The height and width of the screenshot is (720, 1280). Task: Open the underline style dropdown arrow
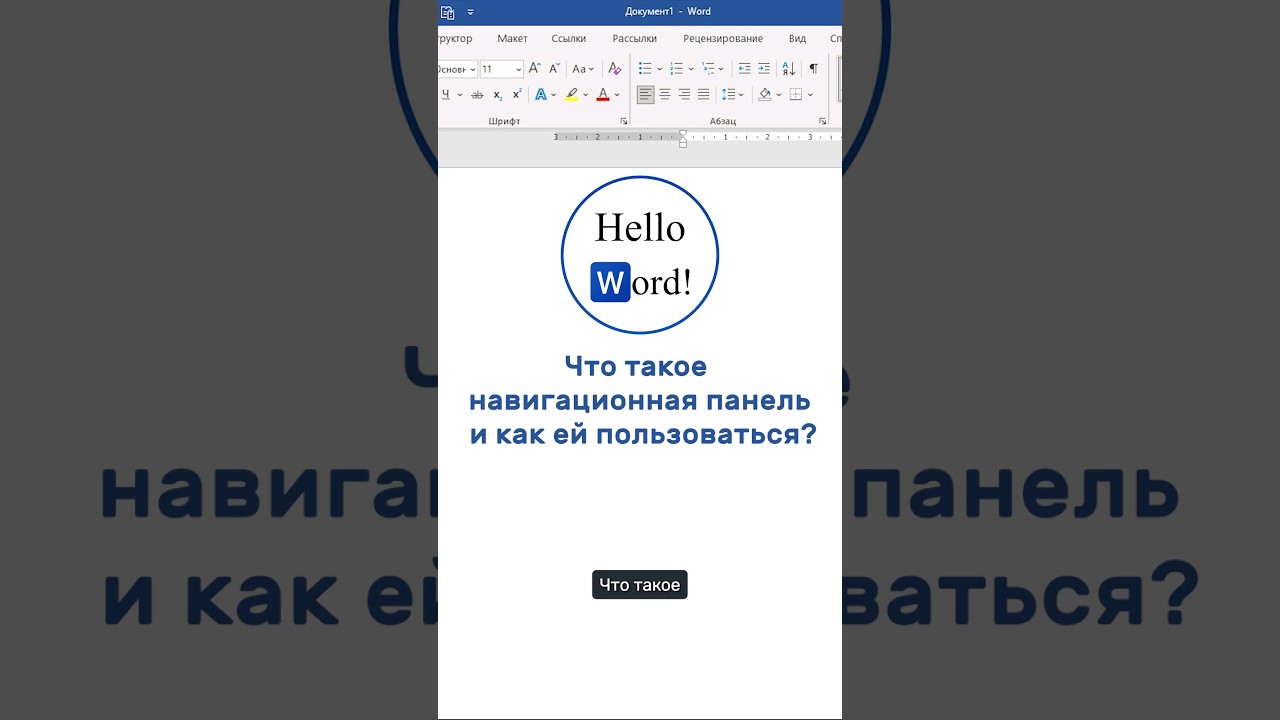pos(460,95)
